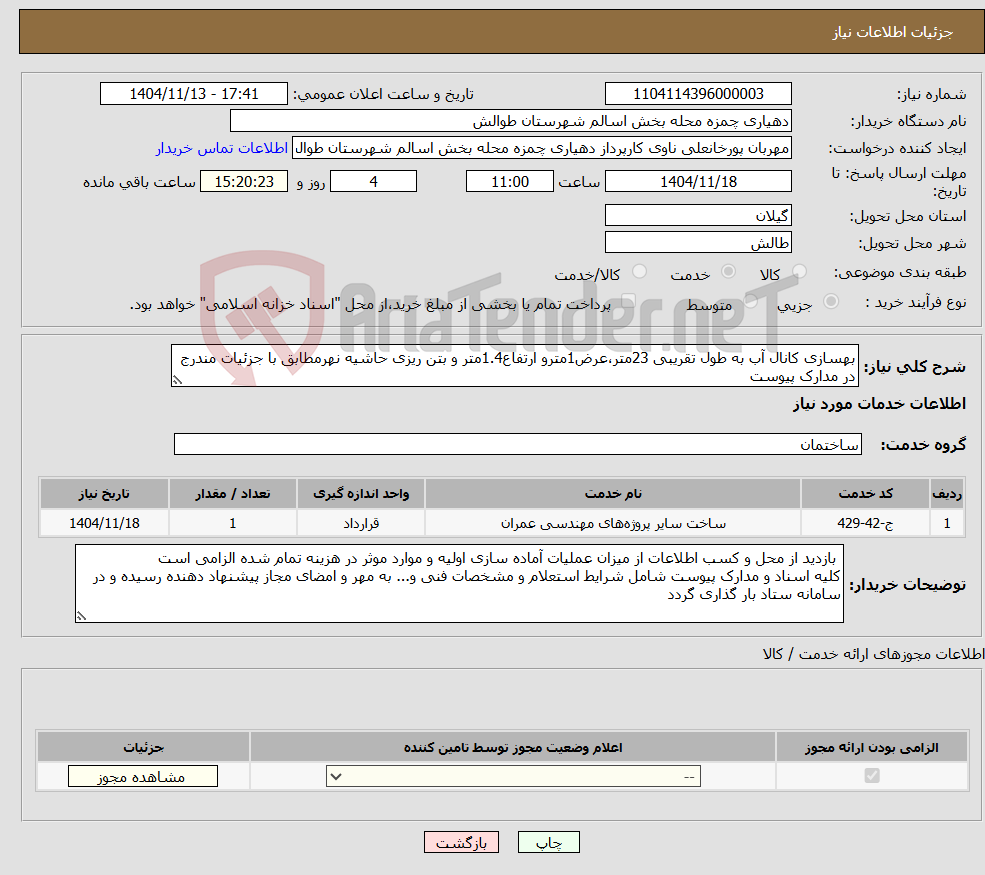This screenshot has height=875, width=985.
Task: Click the قرارداد unit cell
Action: 361,523
